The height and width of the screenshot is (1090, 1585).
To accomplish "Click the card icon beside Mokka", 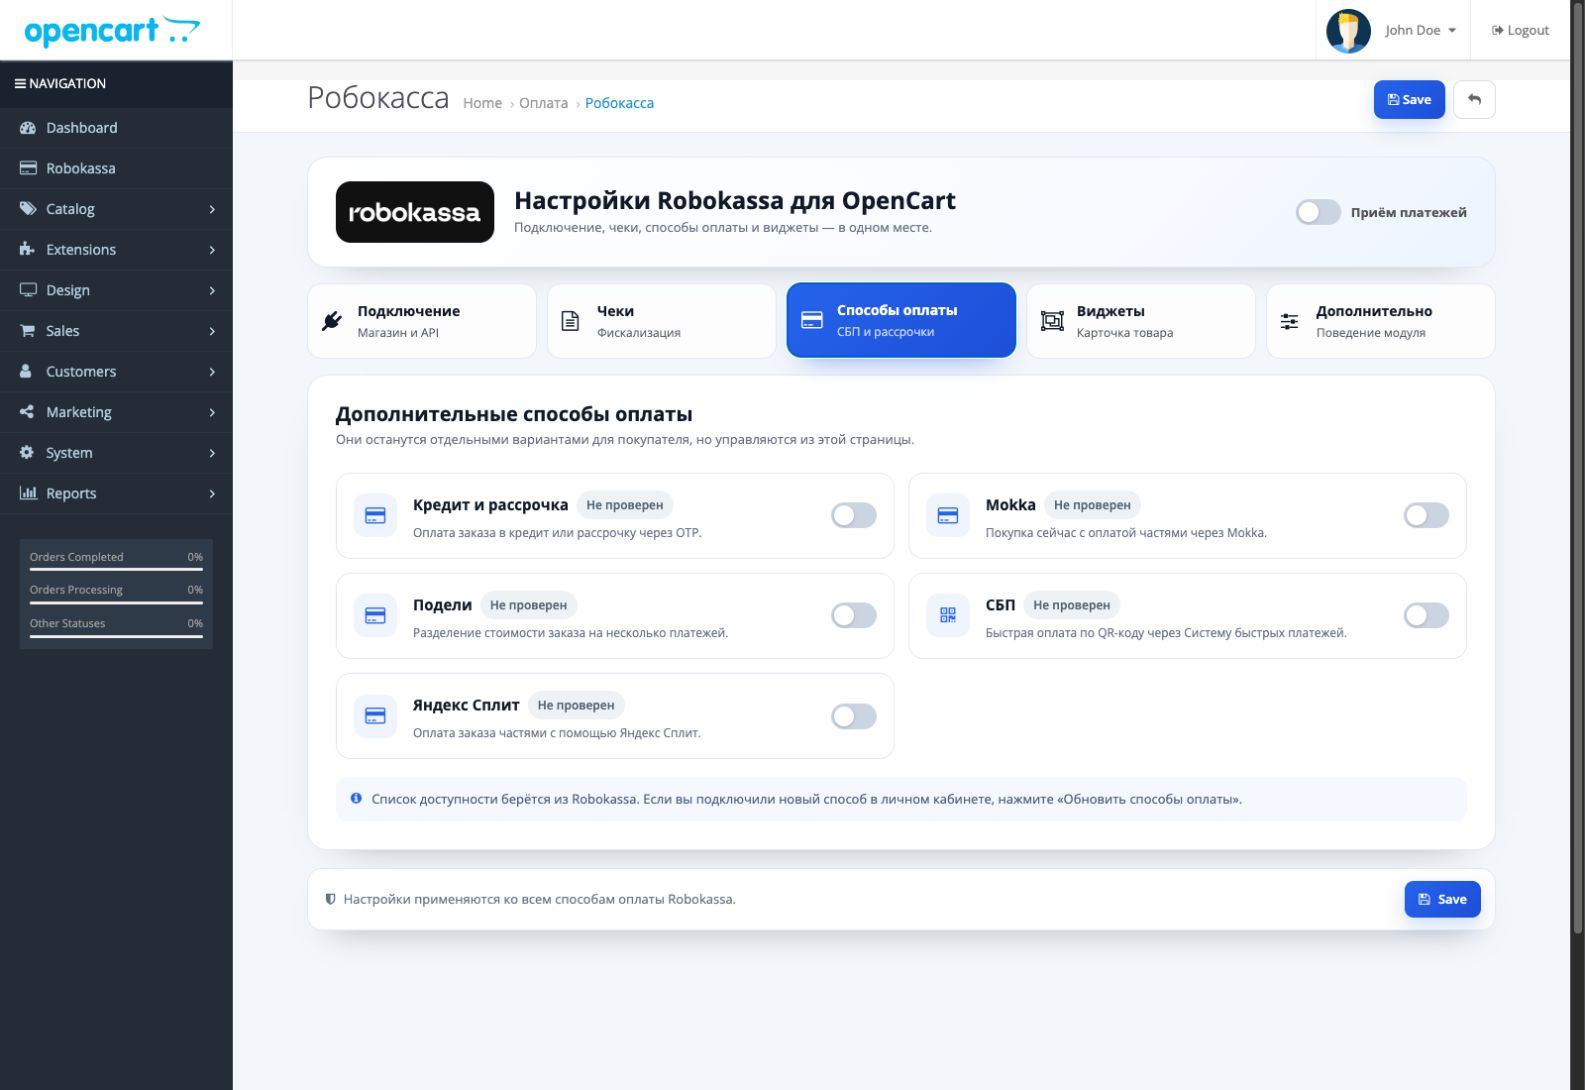I will point(948,516).
